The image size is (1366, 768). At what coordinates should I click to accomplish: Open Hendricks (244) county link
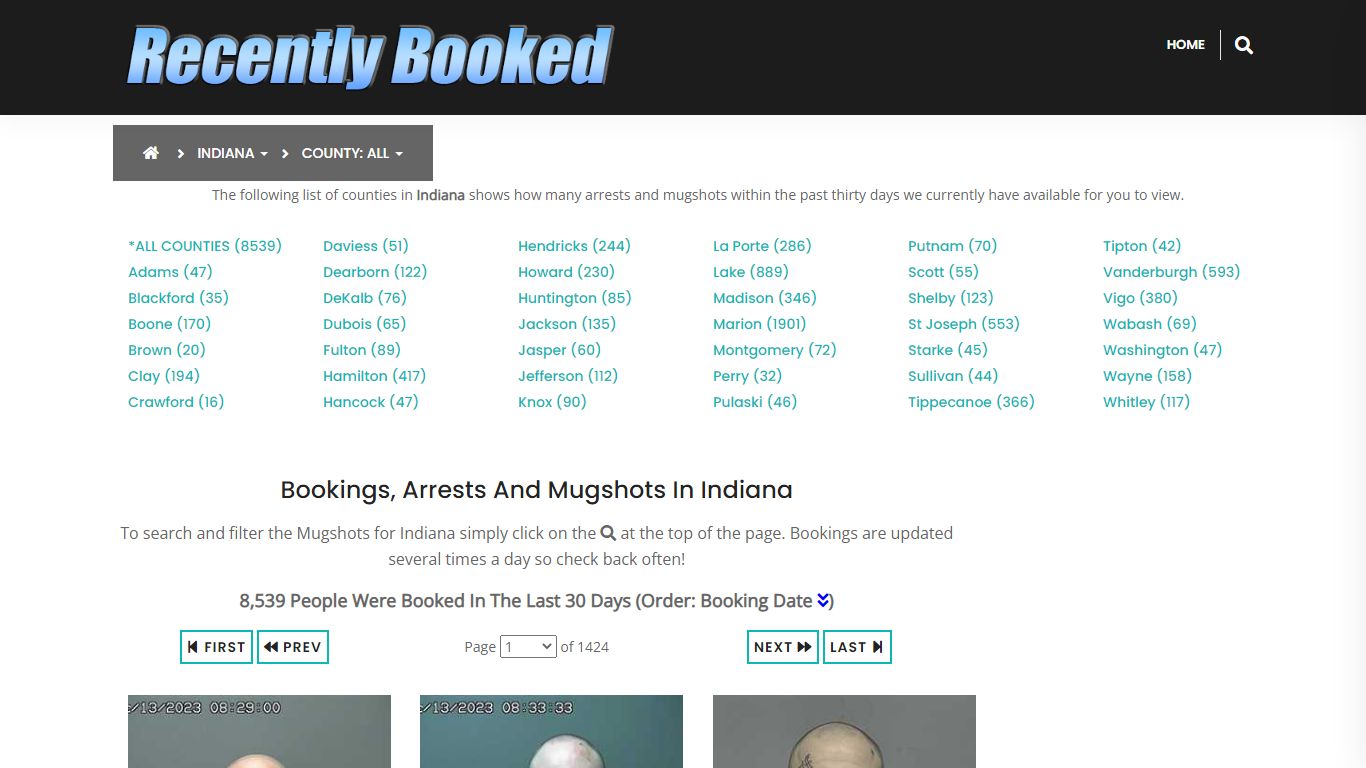[x=574, y=246]
